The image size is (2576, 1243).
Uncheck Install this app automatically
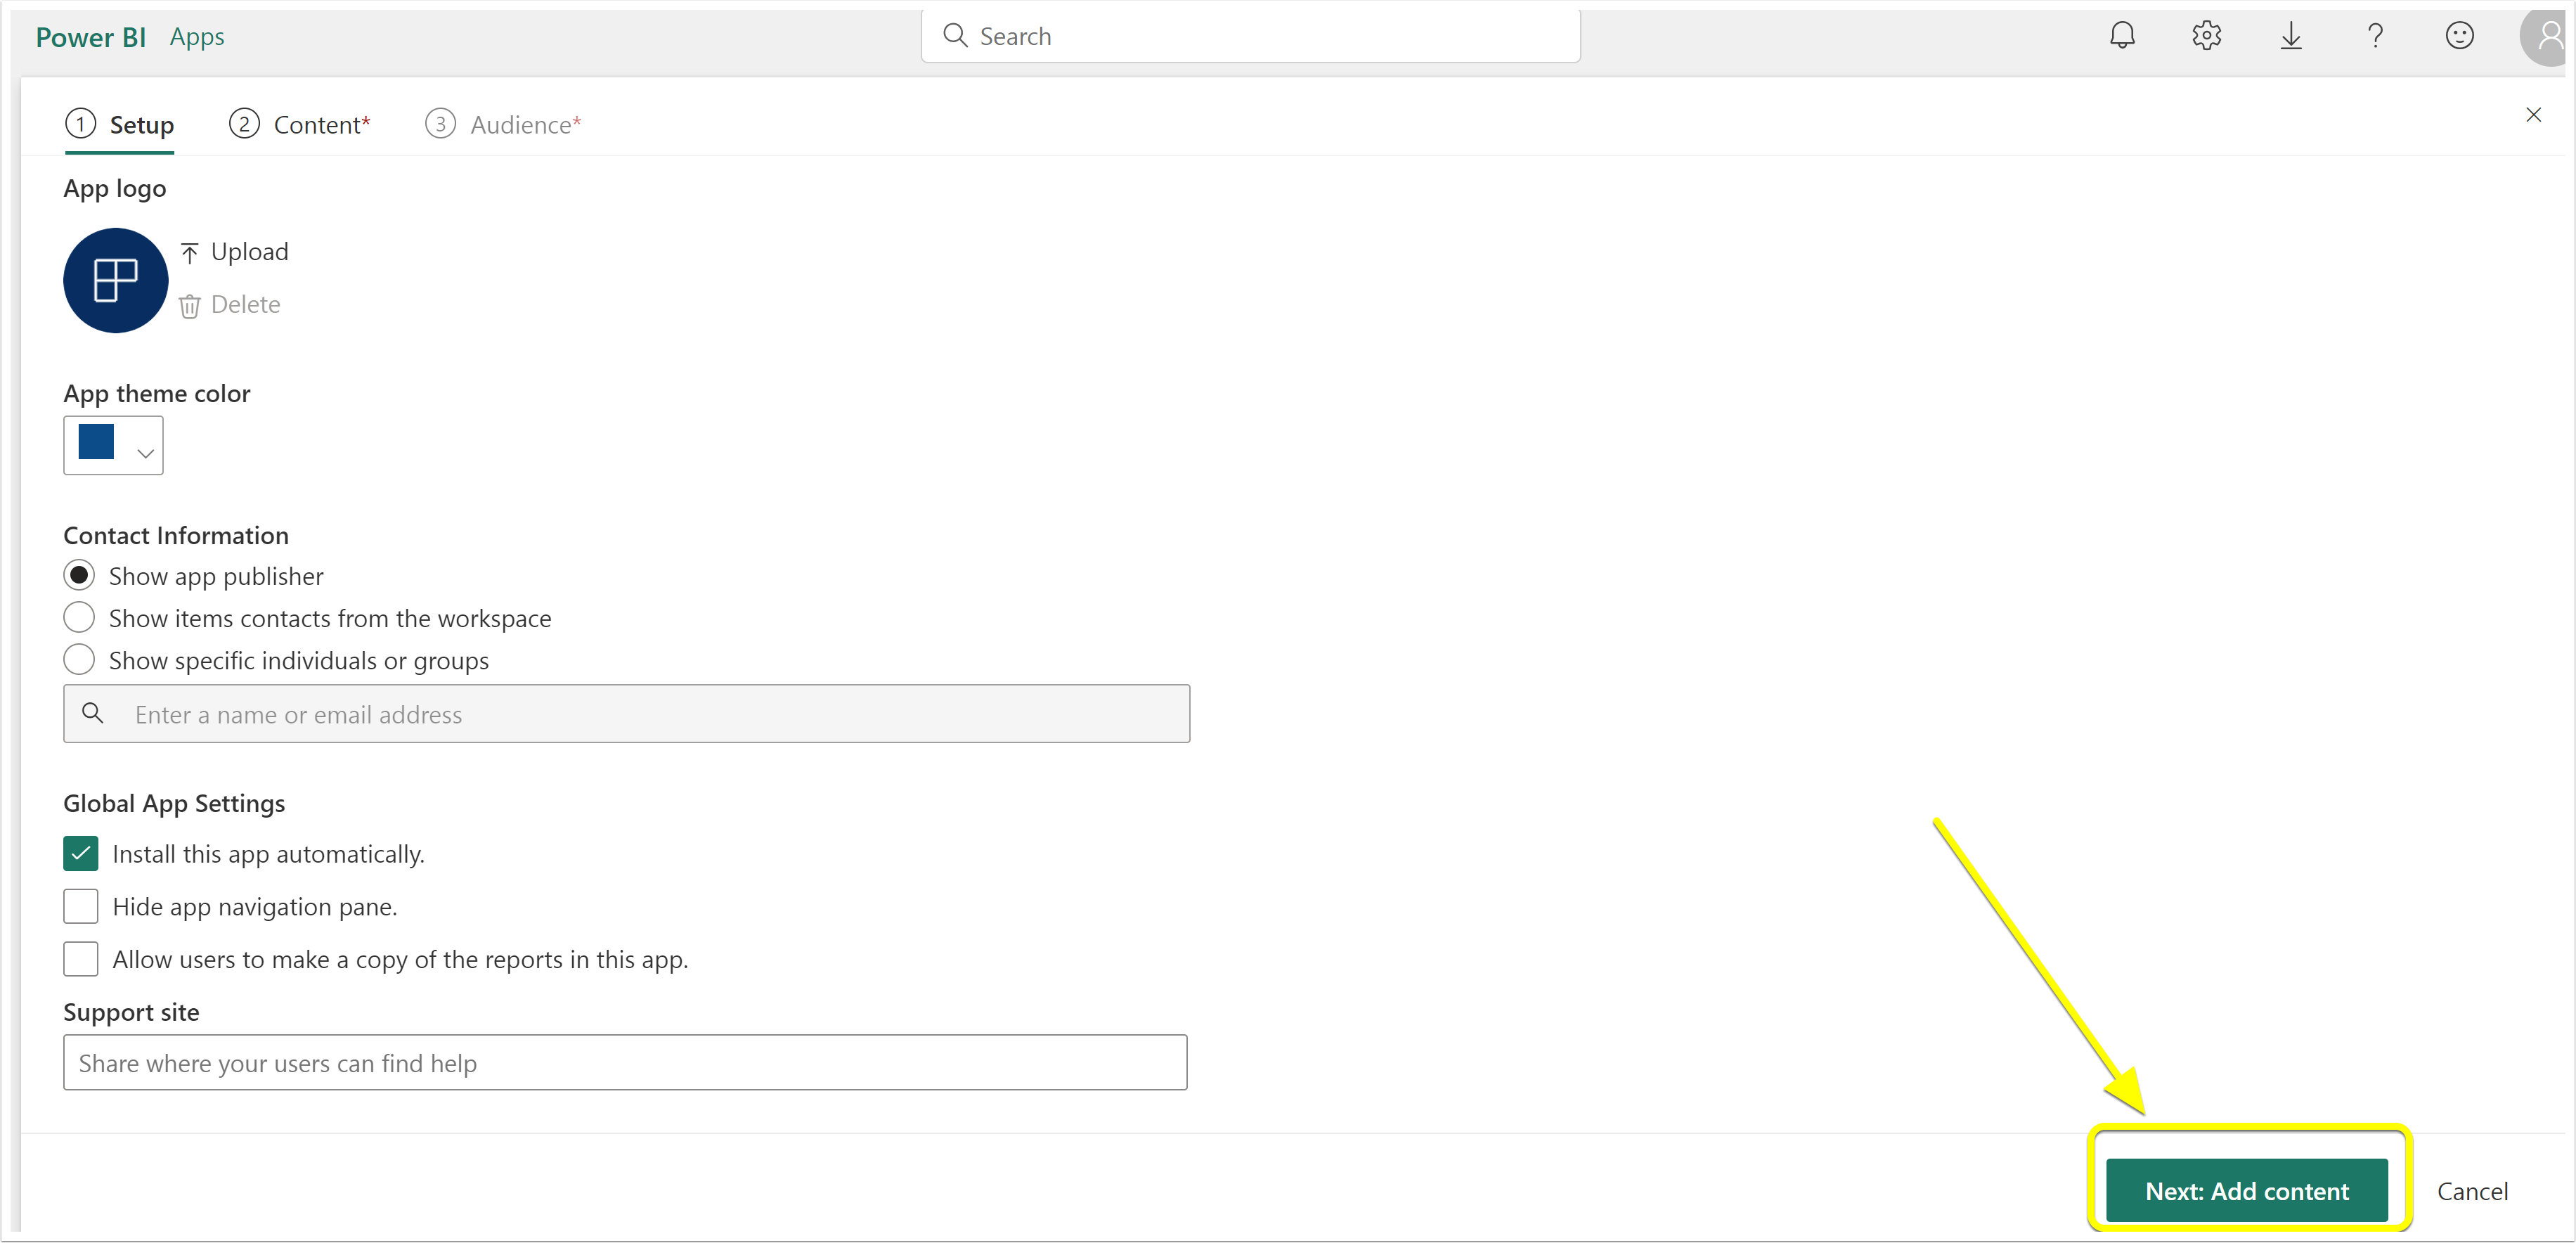(81, 854)
